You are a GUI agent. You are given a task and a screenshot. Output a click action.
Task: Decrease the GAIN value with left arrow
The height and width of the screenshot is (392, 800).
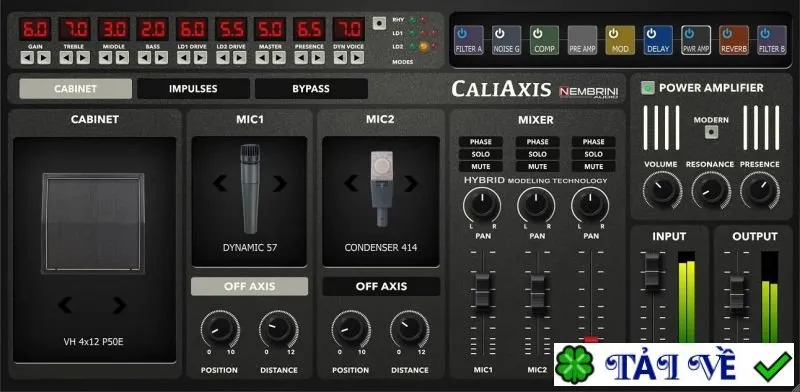pos(27,58)
